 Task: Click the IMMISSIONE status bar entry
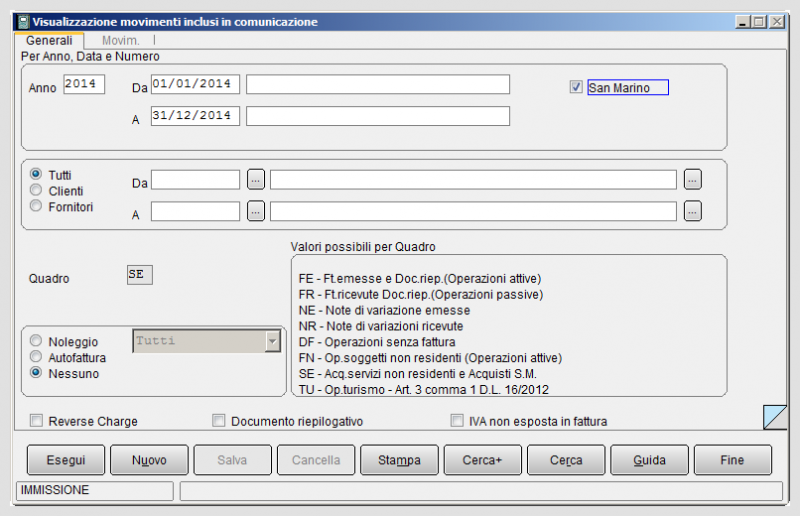(95, 490)
